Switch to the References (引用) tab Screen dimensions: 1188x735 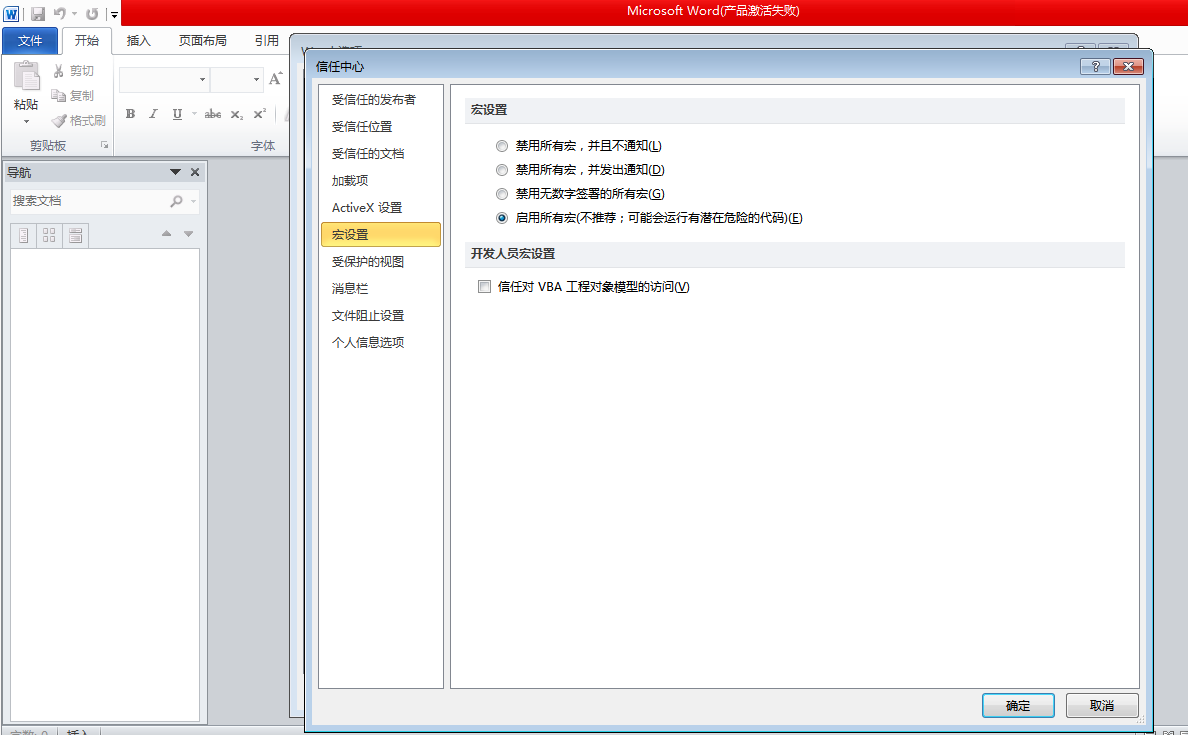266,40
